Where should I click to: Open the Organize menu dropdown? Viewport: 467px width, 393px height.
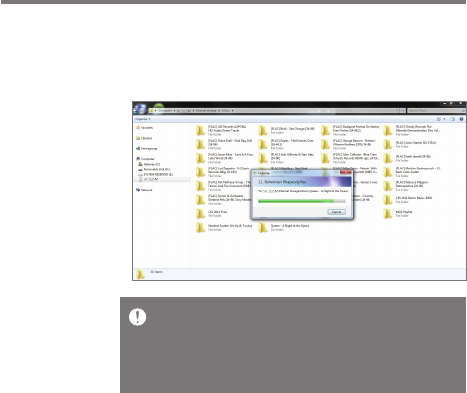coord(142,119)
